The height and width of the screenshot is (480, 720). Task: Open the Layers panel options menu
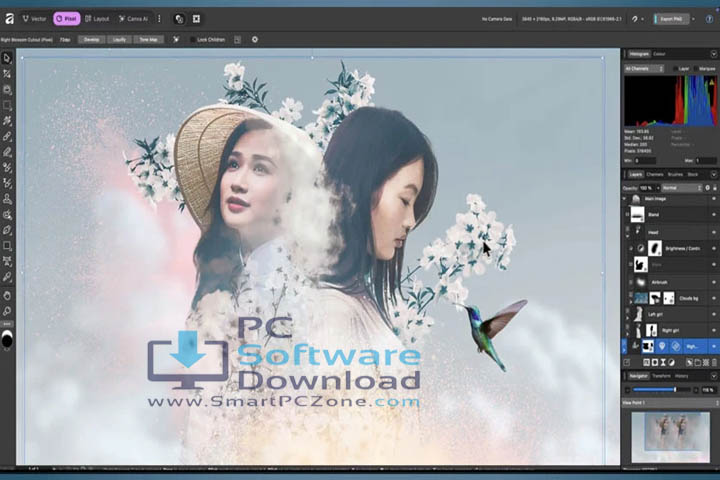714,175
